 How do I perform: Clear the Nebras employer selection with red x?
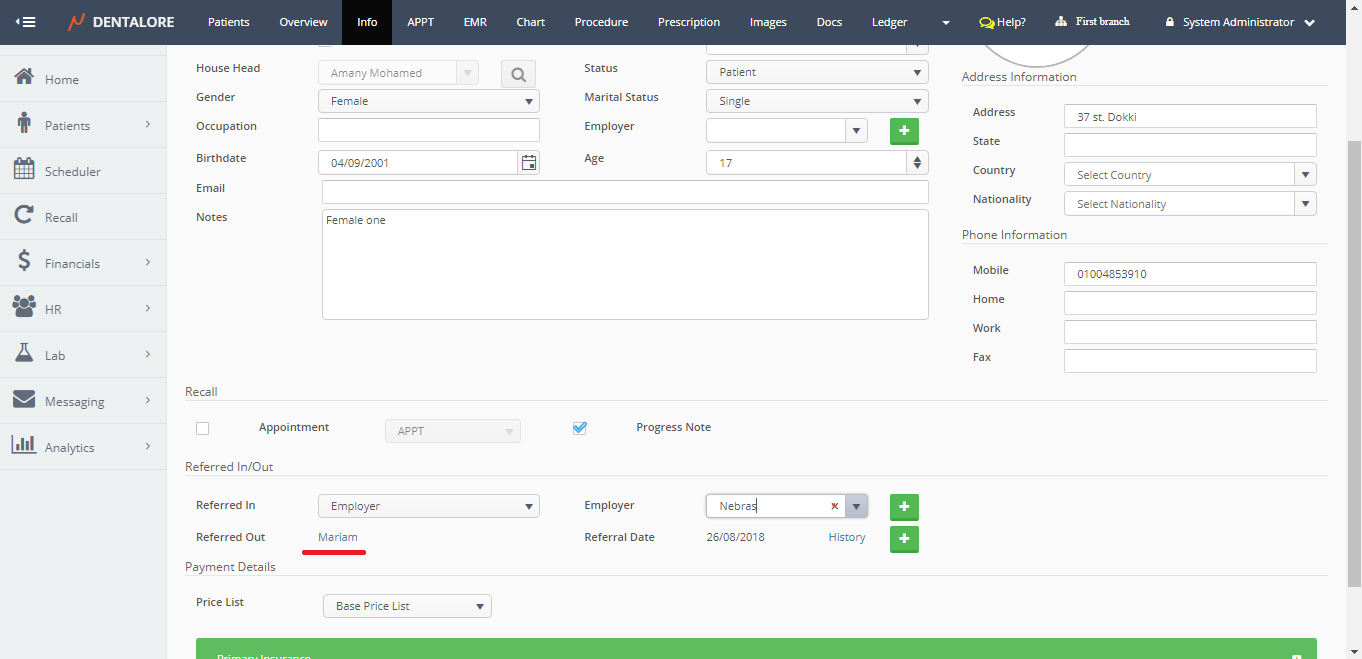(834, 507)
